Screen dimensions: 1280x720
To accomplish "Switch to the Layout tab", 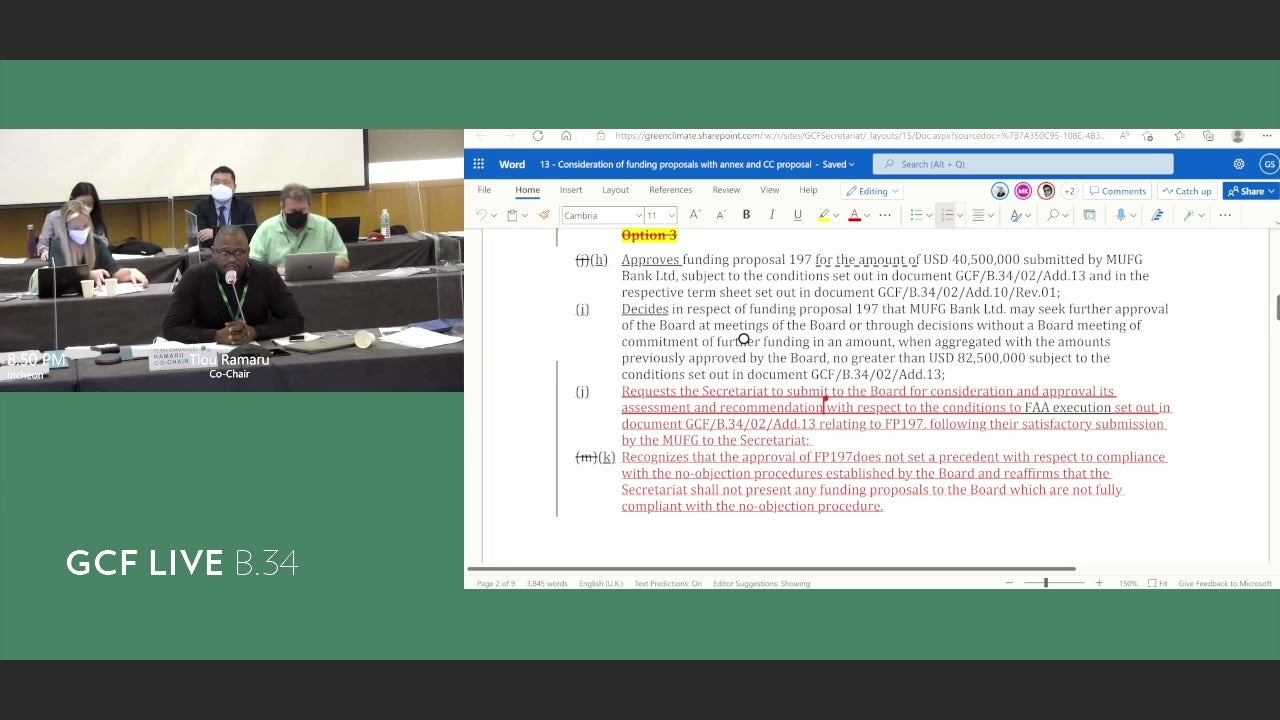I will (x=615, y=190).
